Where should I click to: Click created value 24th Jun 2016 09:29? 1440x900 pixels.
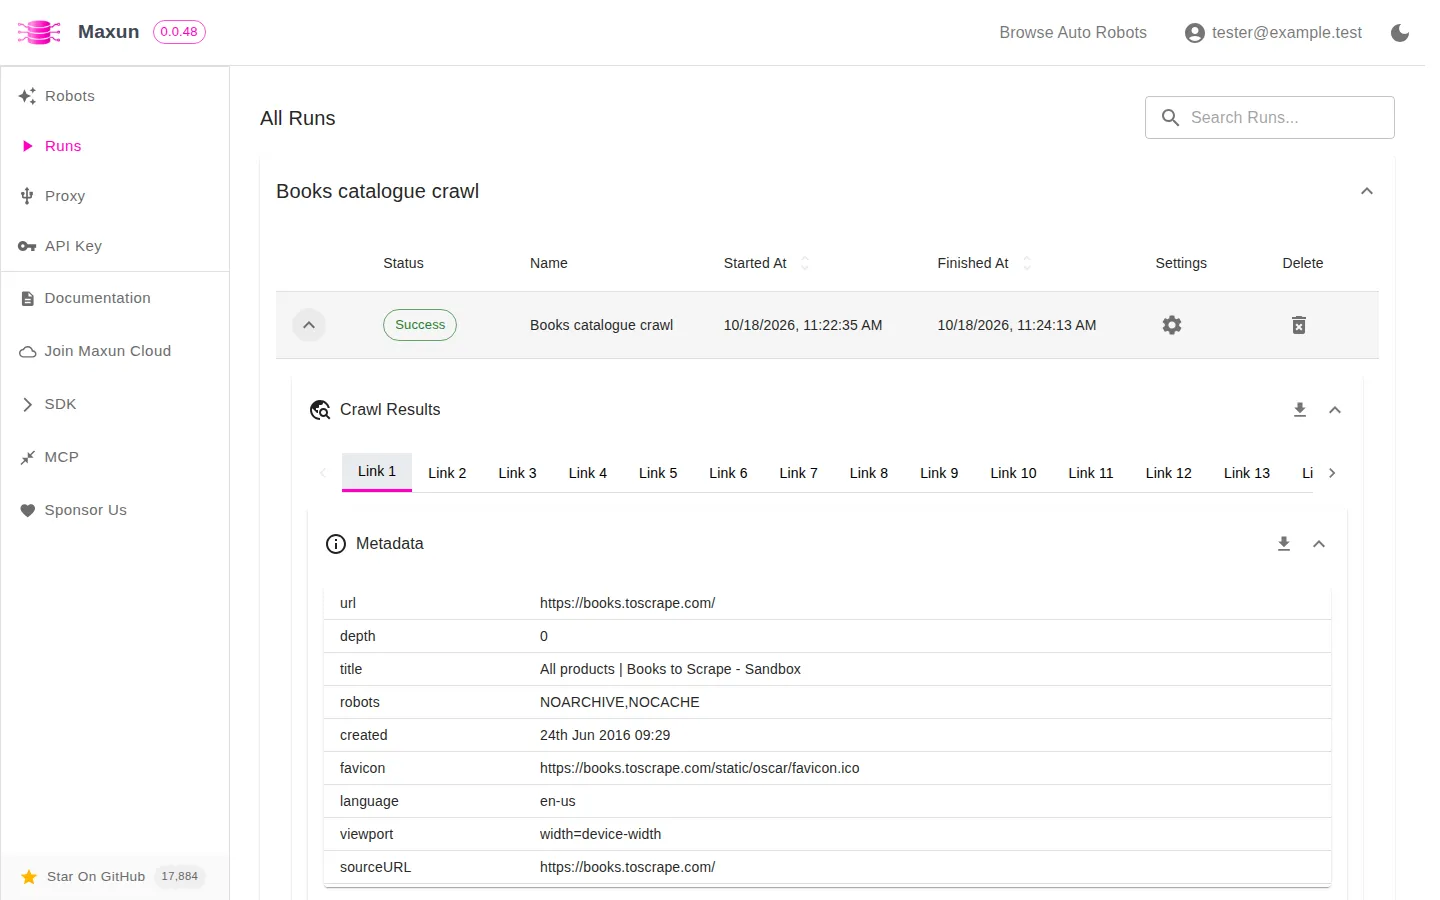click(605, 735)
